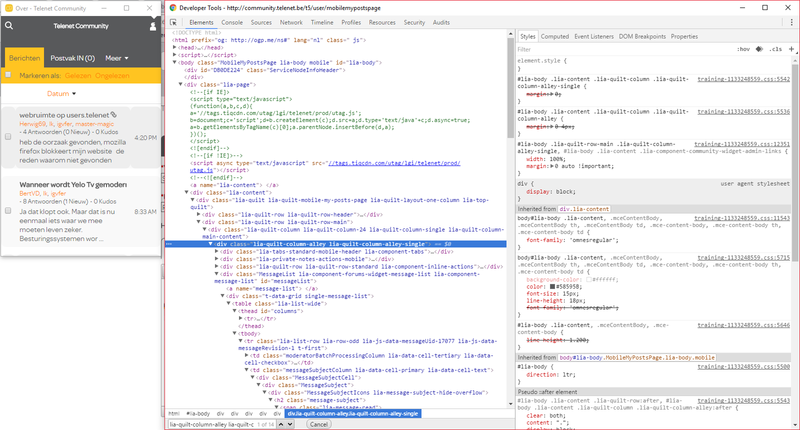The image size is (800, 430).
Task: Open training css:12351 source link
Action: click(742, 144)
